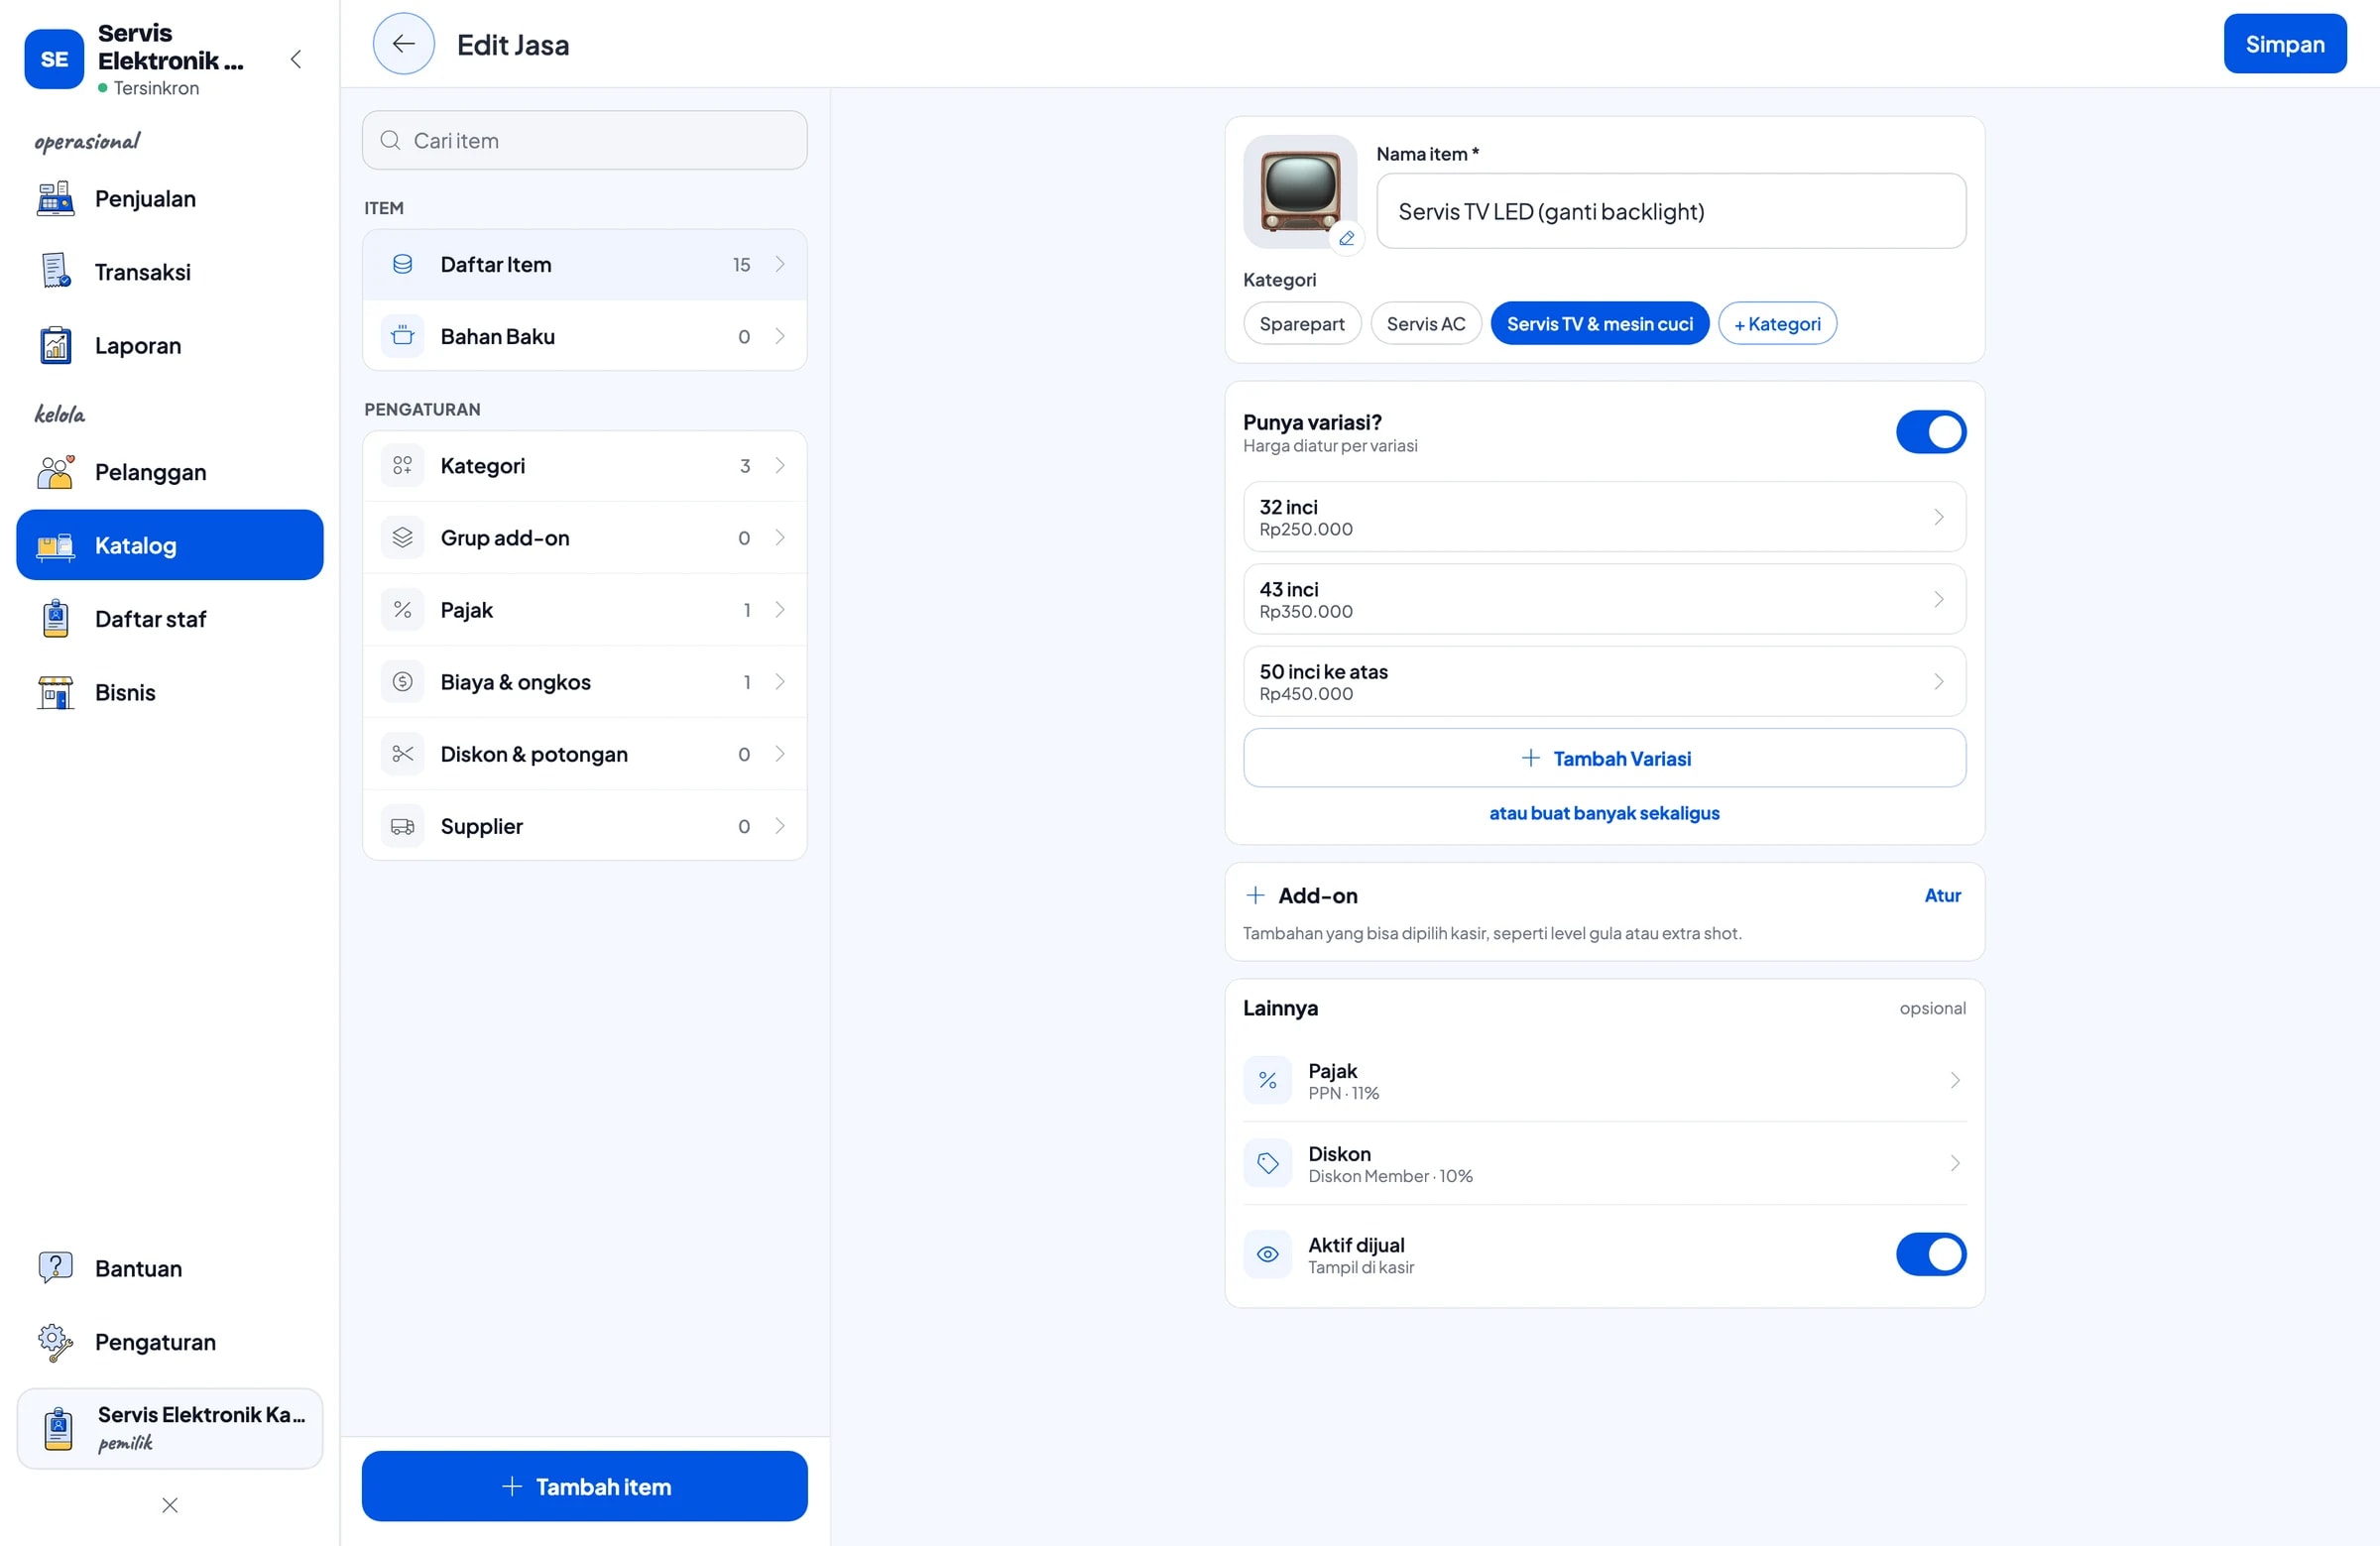Open Pajak PPN 11% setting

(1604, 1080)
